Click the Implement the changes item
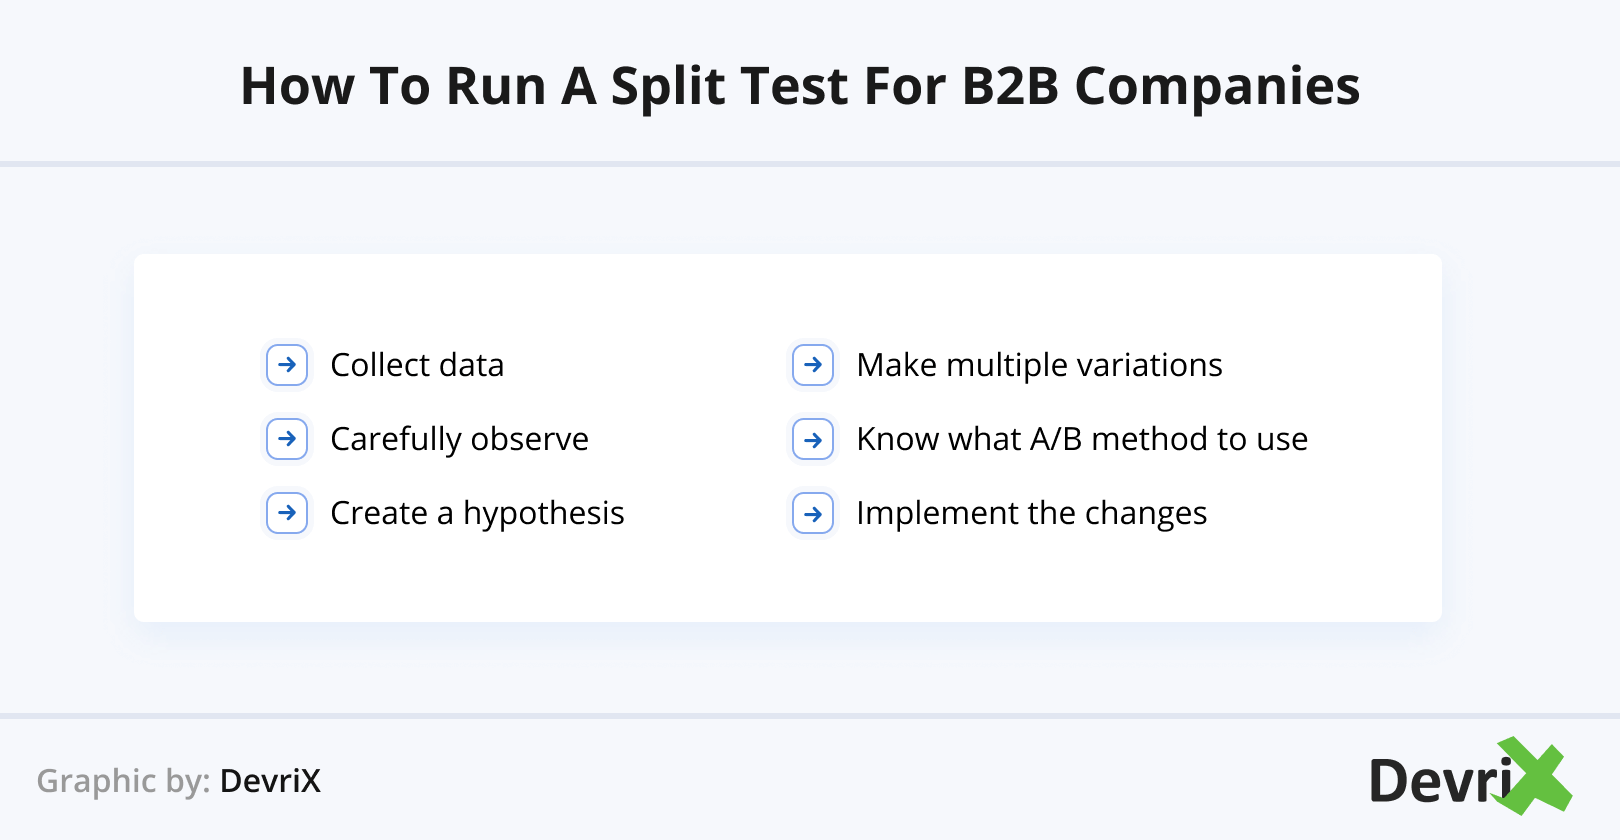1620x840 pixels. 1031,513
